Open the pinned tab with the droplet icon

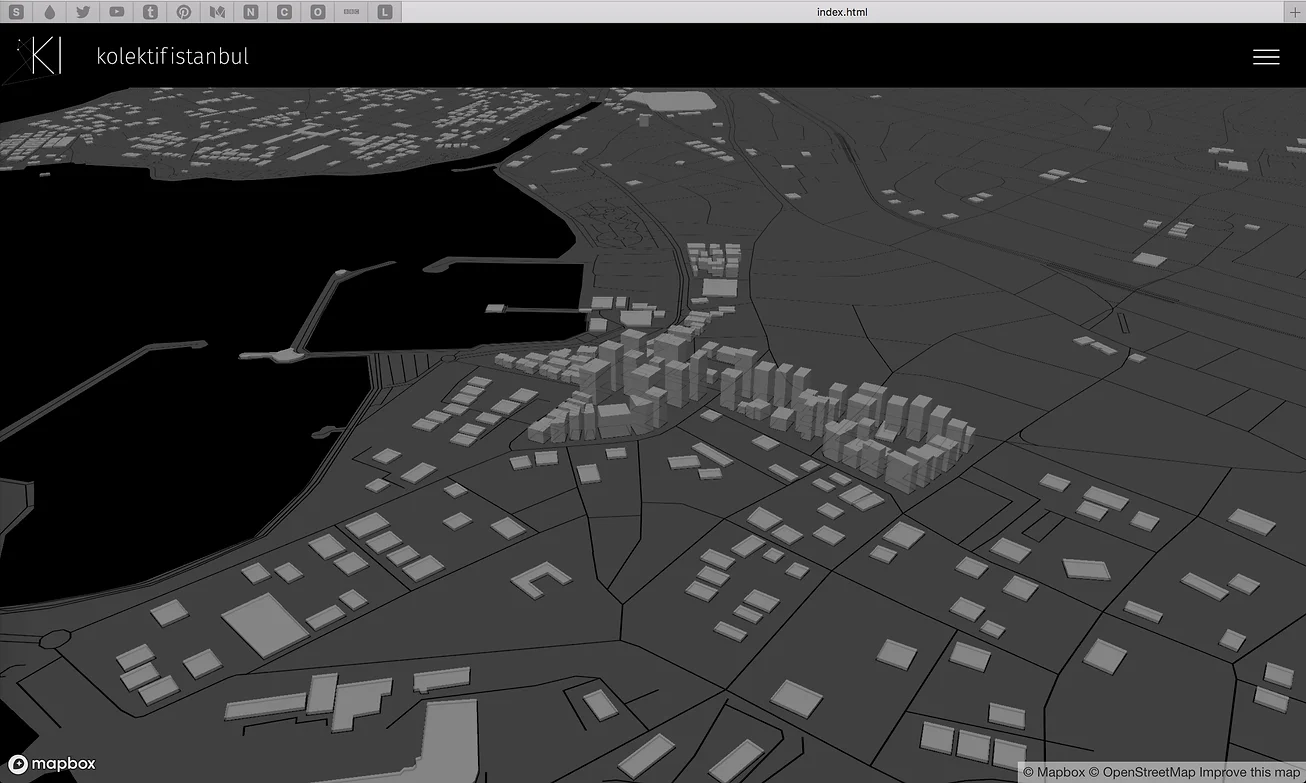click(x=50, y=12)
